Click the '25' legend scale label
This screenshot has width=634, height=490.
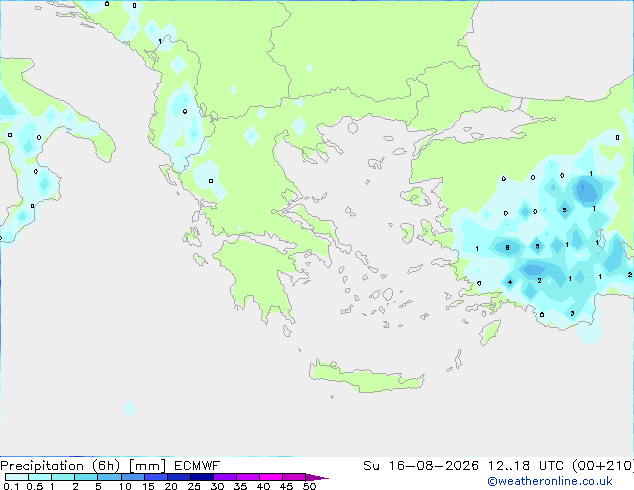194,486
